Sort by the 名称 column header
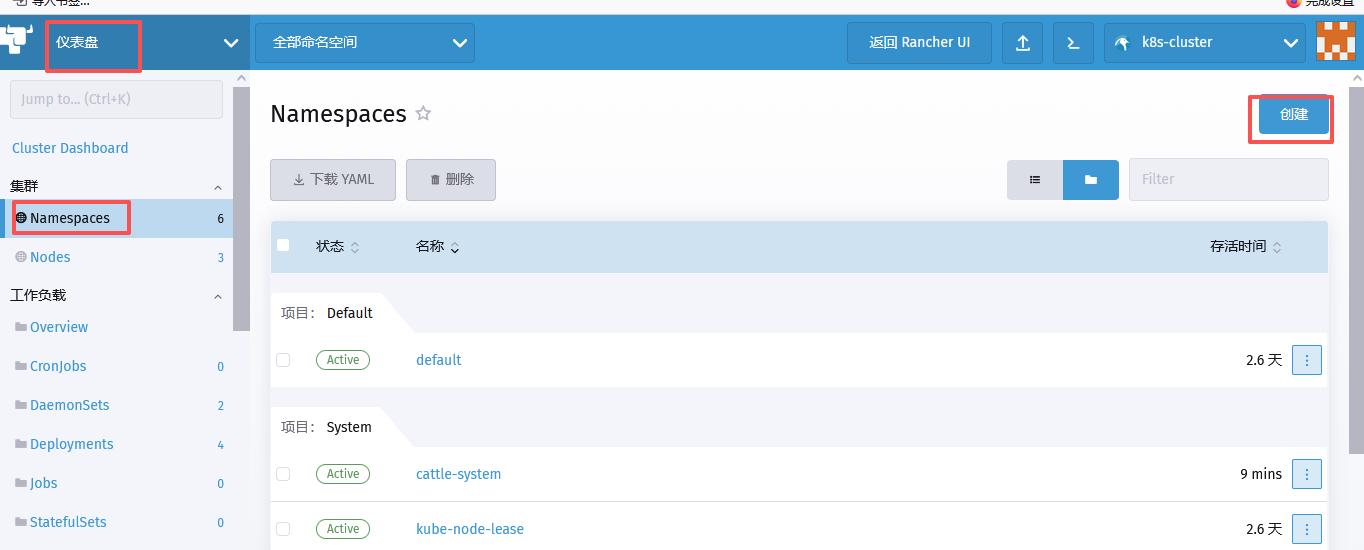This screenshot has width=1364, height=550. 438,246
